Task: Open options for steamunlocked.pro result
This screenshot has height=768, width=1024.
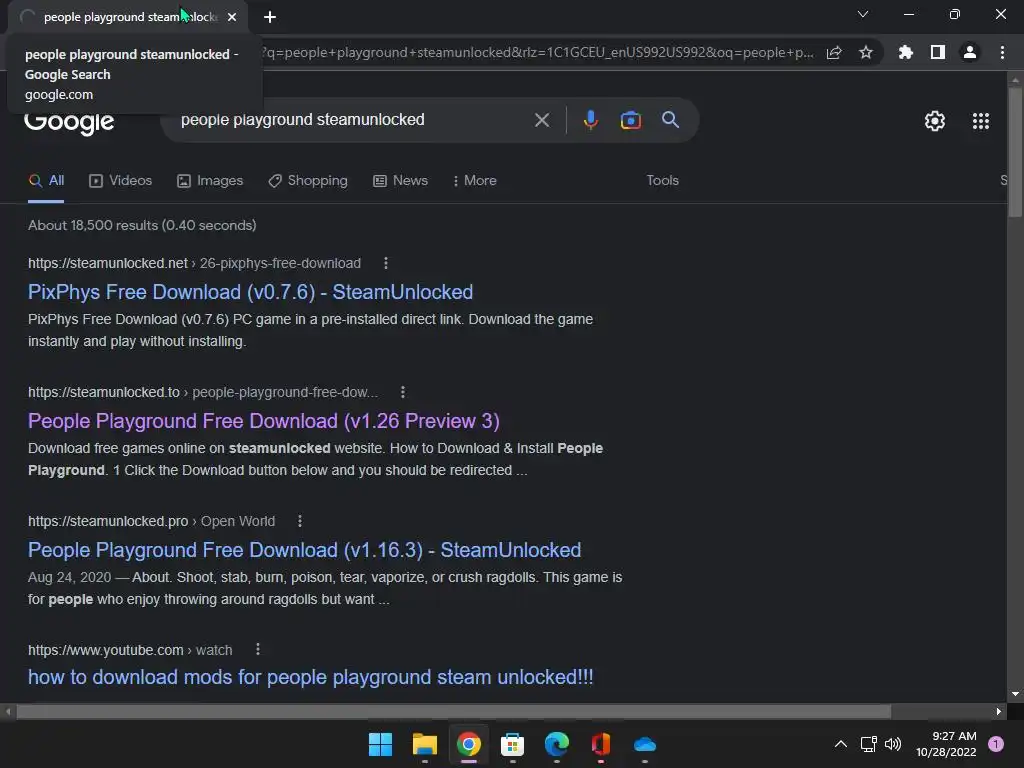Action: click(x=300, y=521)
